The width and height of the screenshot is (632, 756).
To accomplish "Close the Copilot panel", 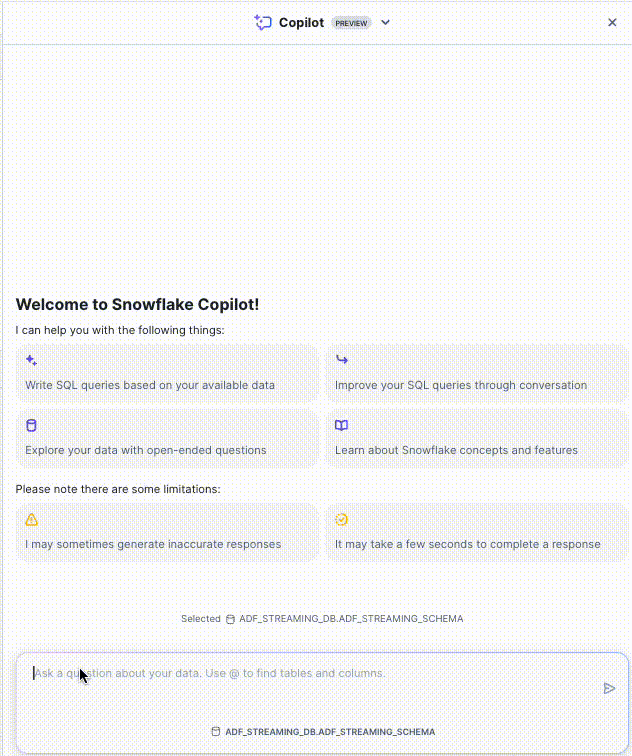I will [x=612, y=22].
